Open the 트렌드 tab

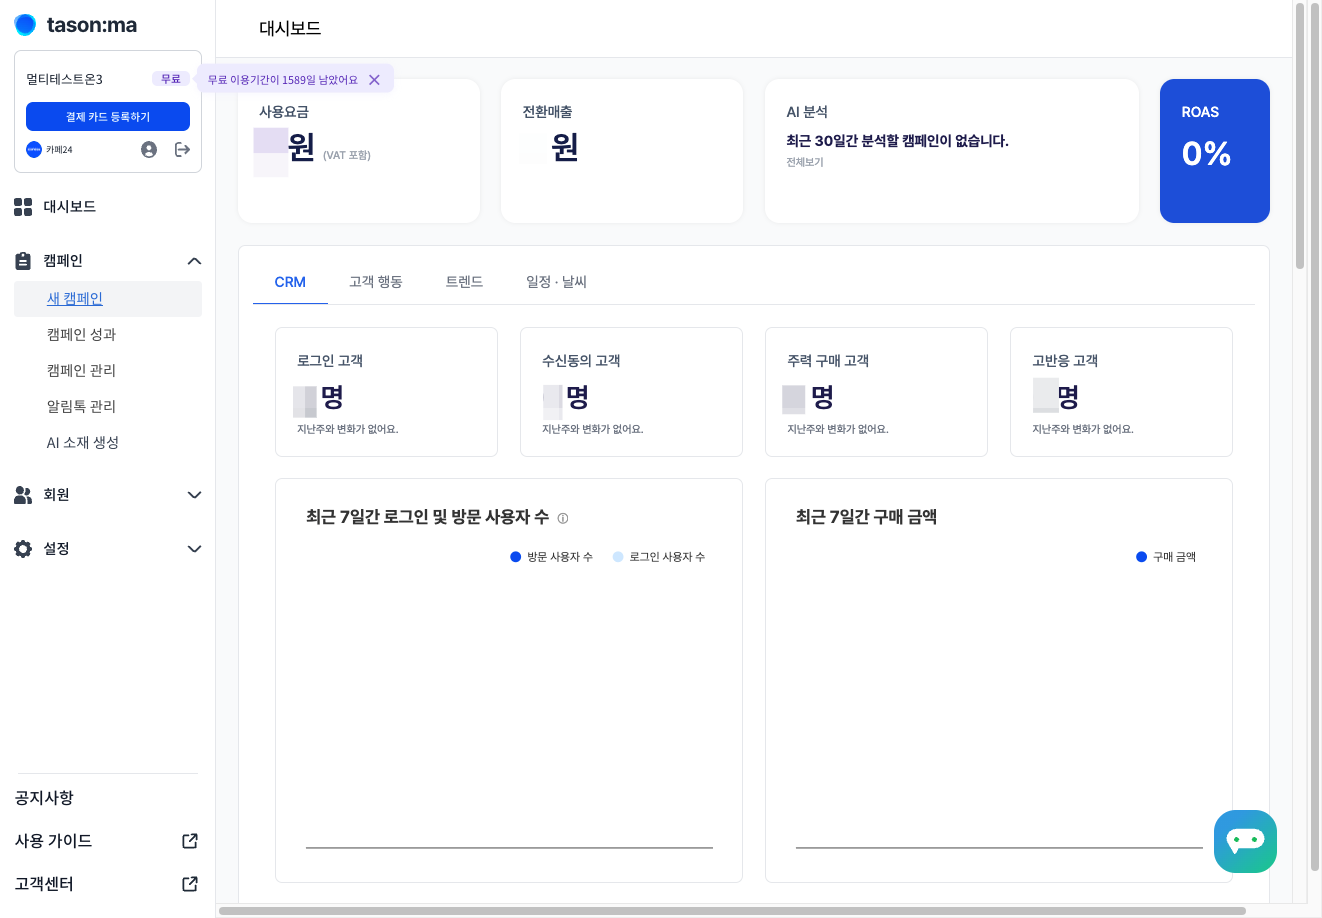click(x=464, y=282)
